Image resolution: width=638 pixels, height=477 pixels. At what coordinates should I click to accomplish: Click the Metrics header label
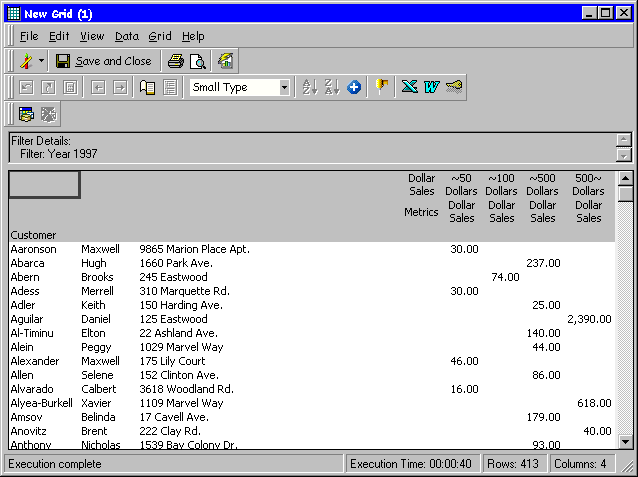(x=421, y=212)
